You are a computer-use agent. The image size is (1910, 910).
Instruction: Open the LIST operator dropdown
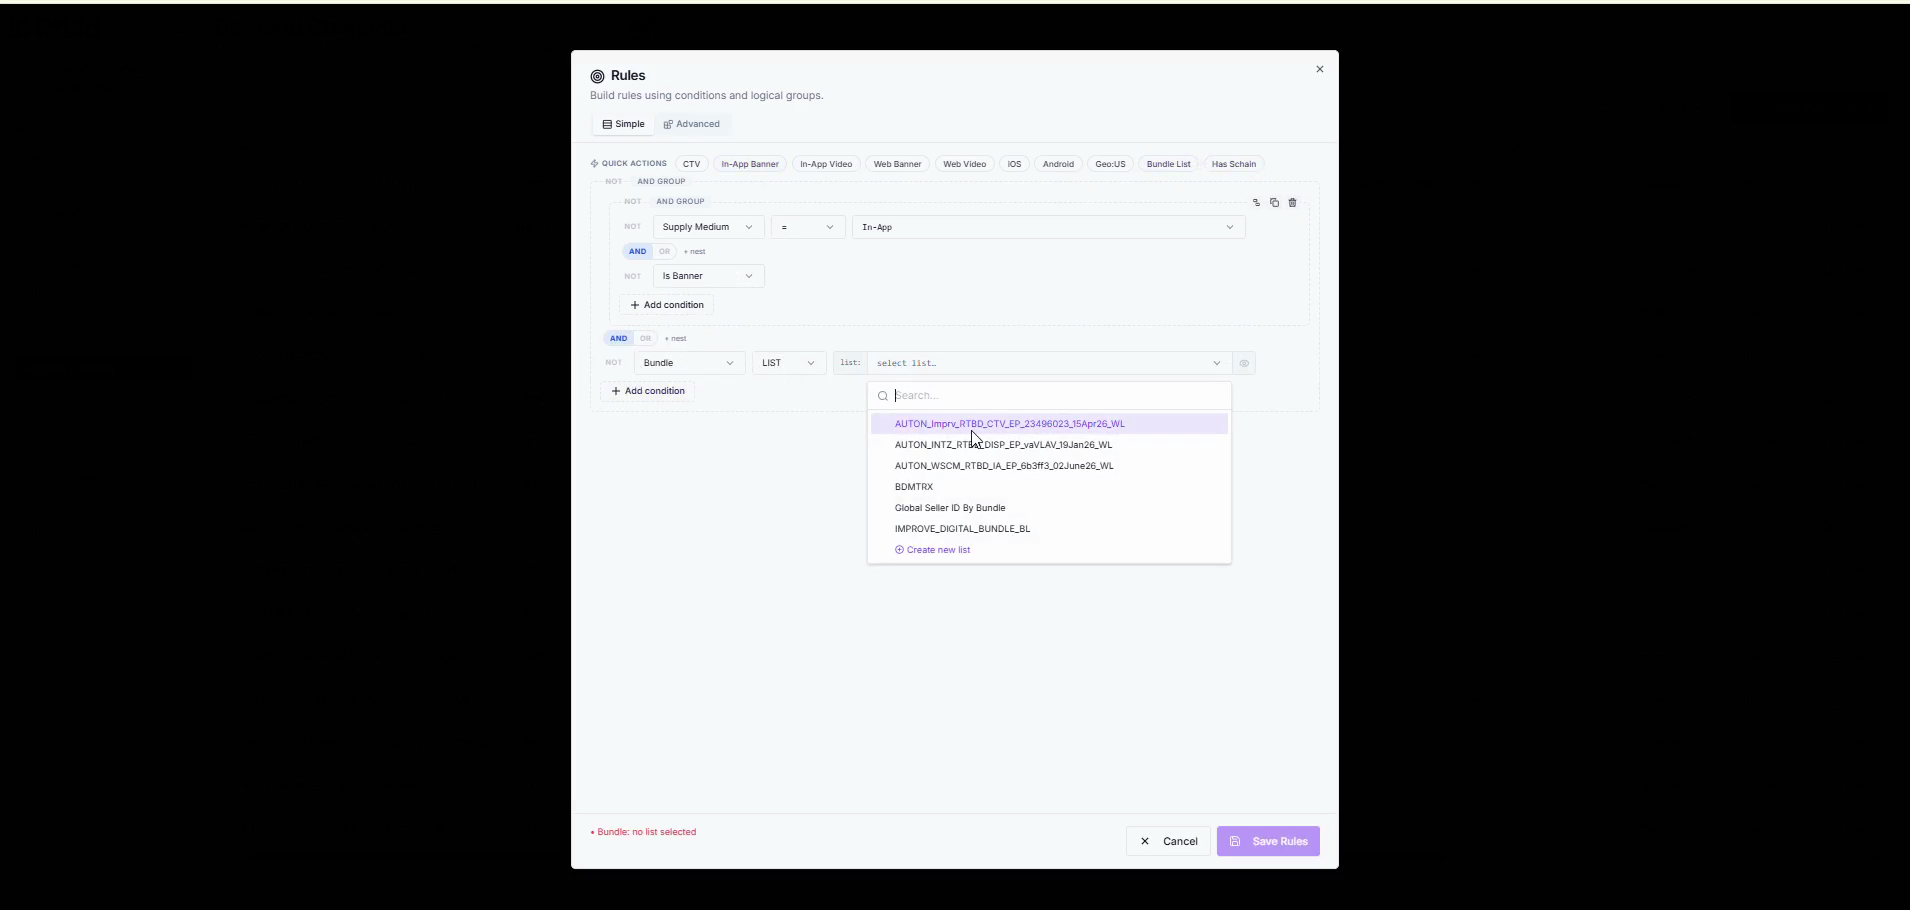click(x=789, y=363)
